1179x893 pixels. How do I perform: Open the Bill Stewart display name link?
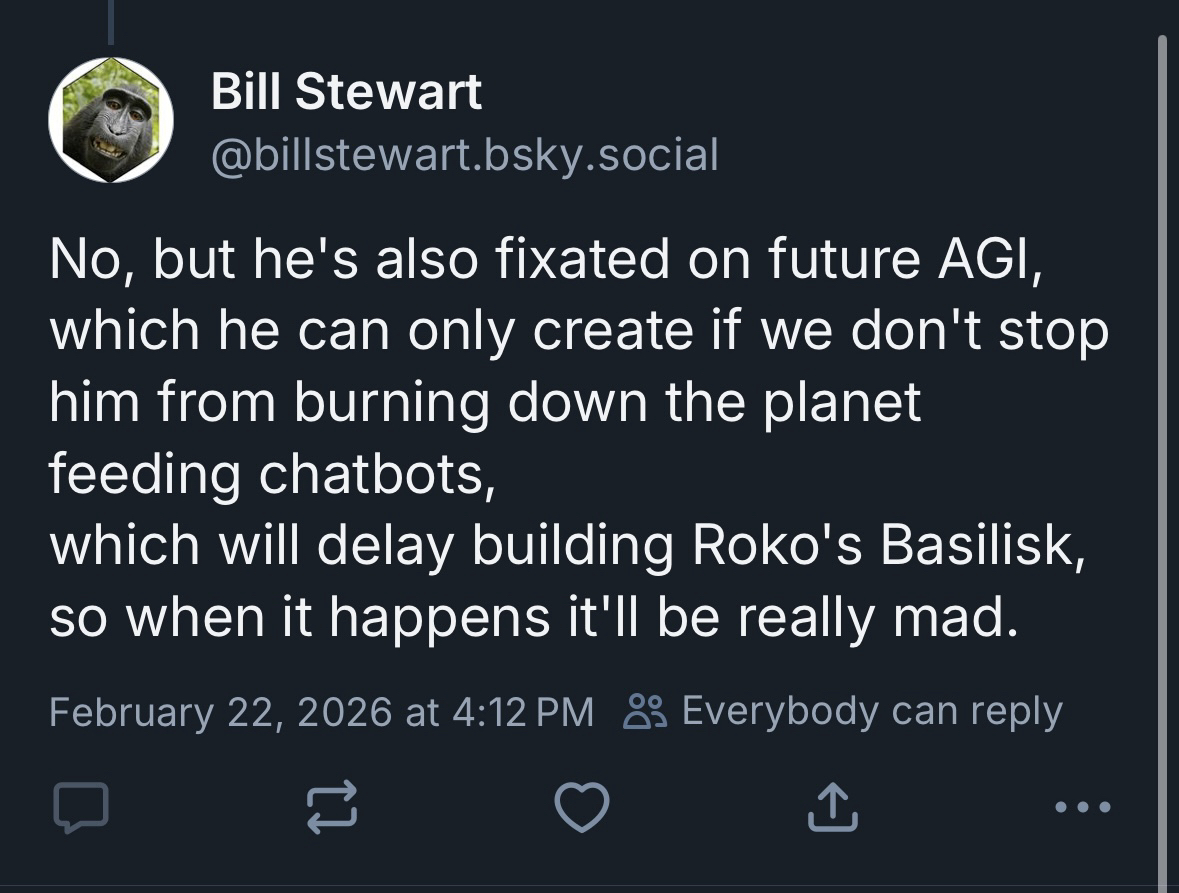coord(346,93)
